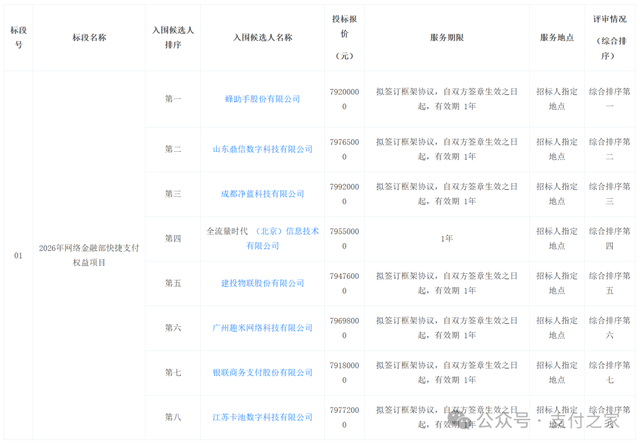
Task: Click the 建投物联股份有限公司 link
Action: [262, 283]
